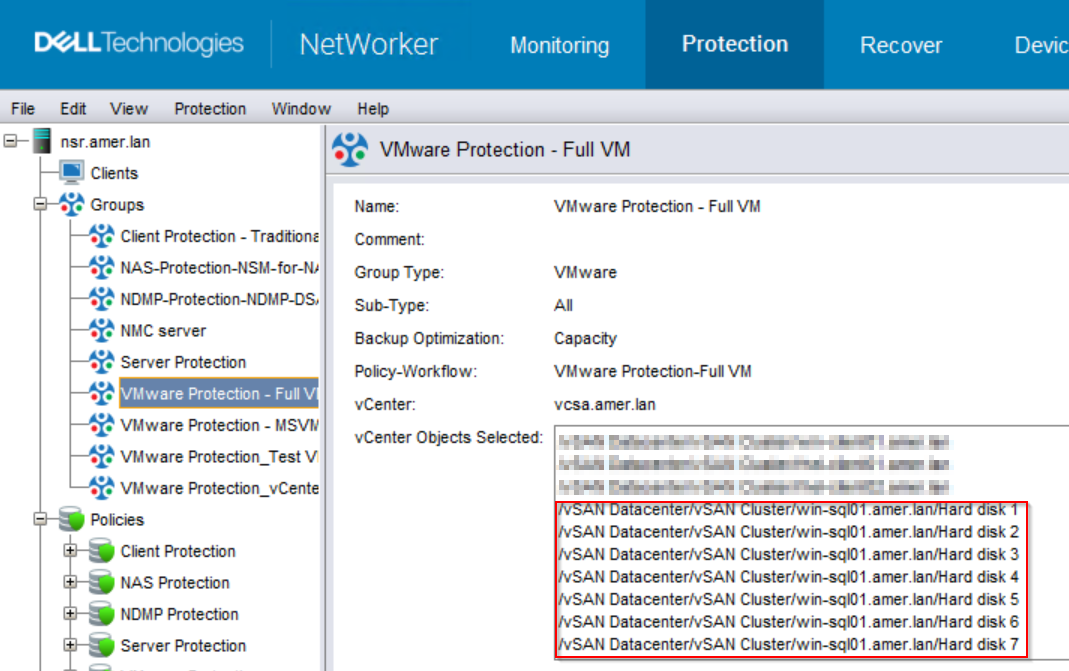Select the Clients tree item

(x=114, y=173)
